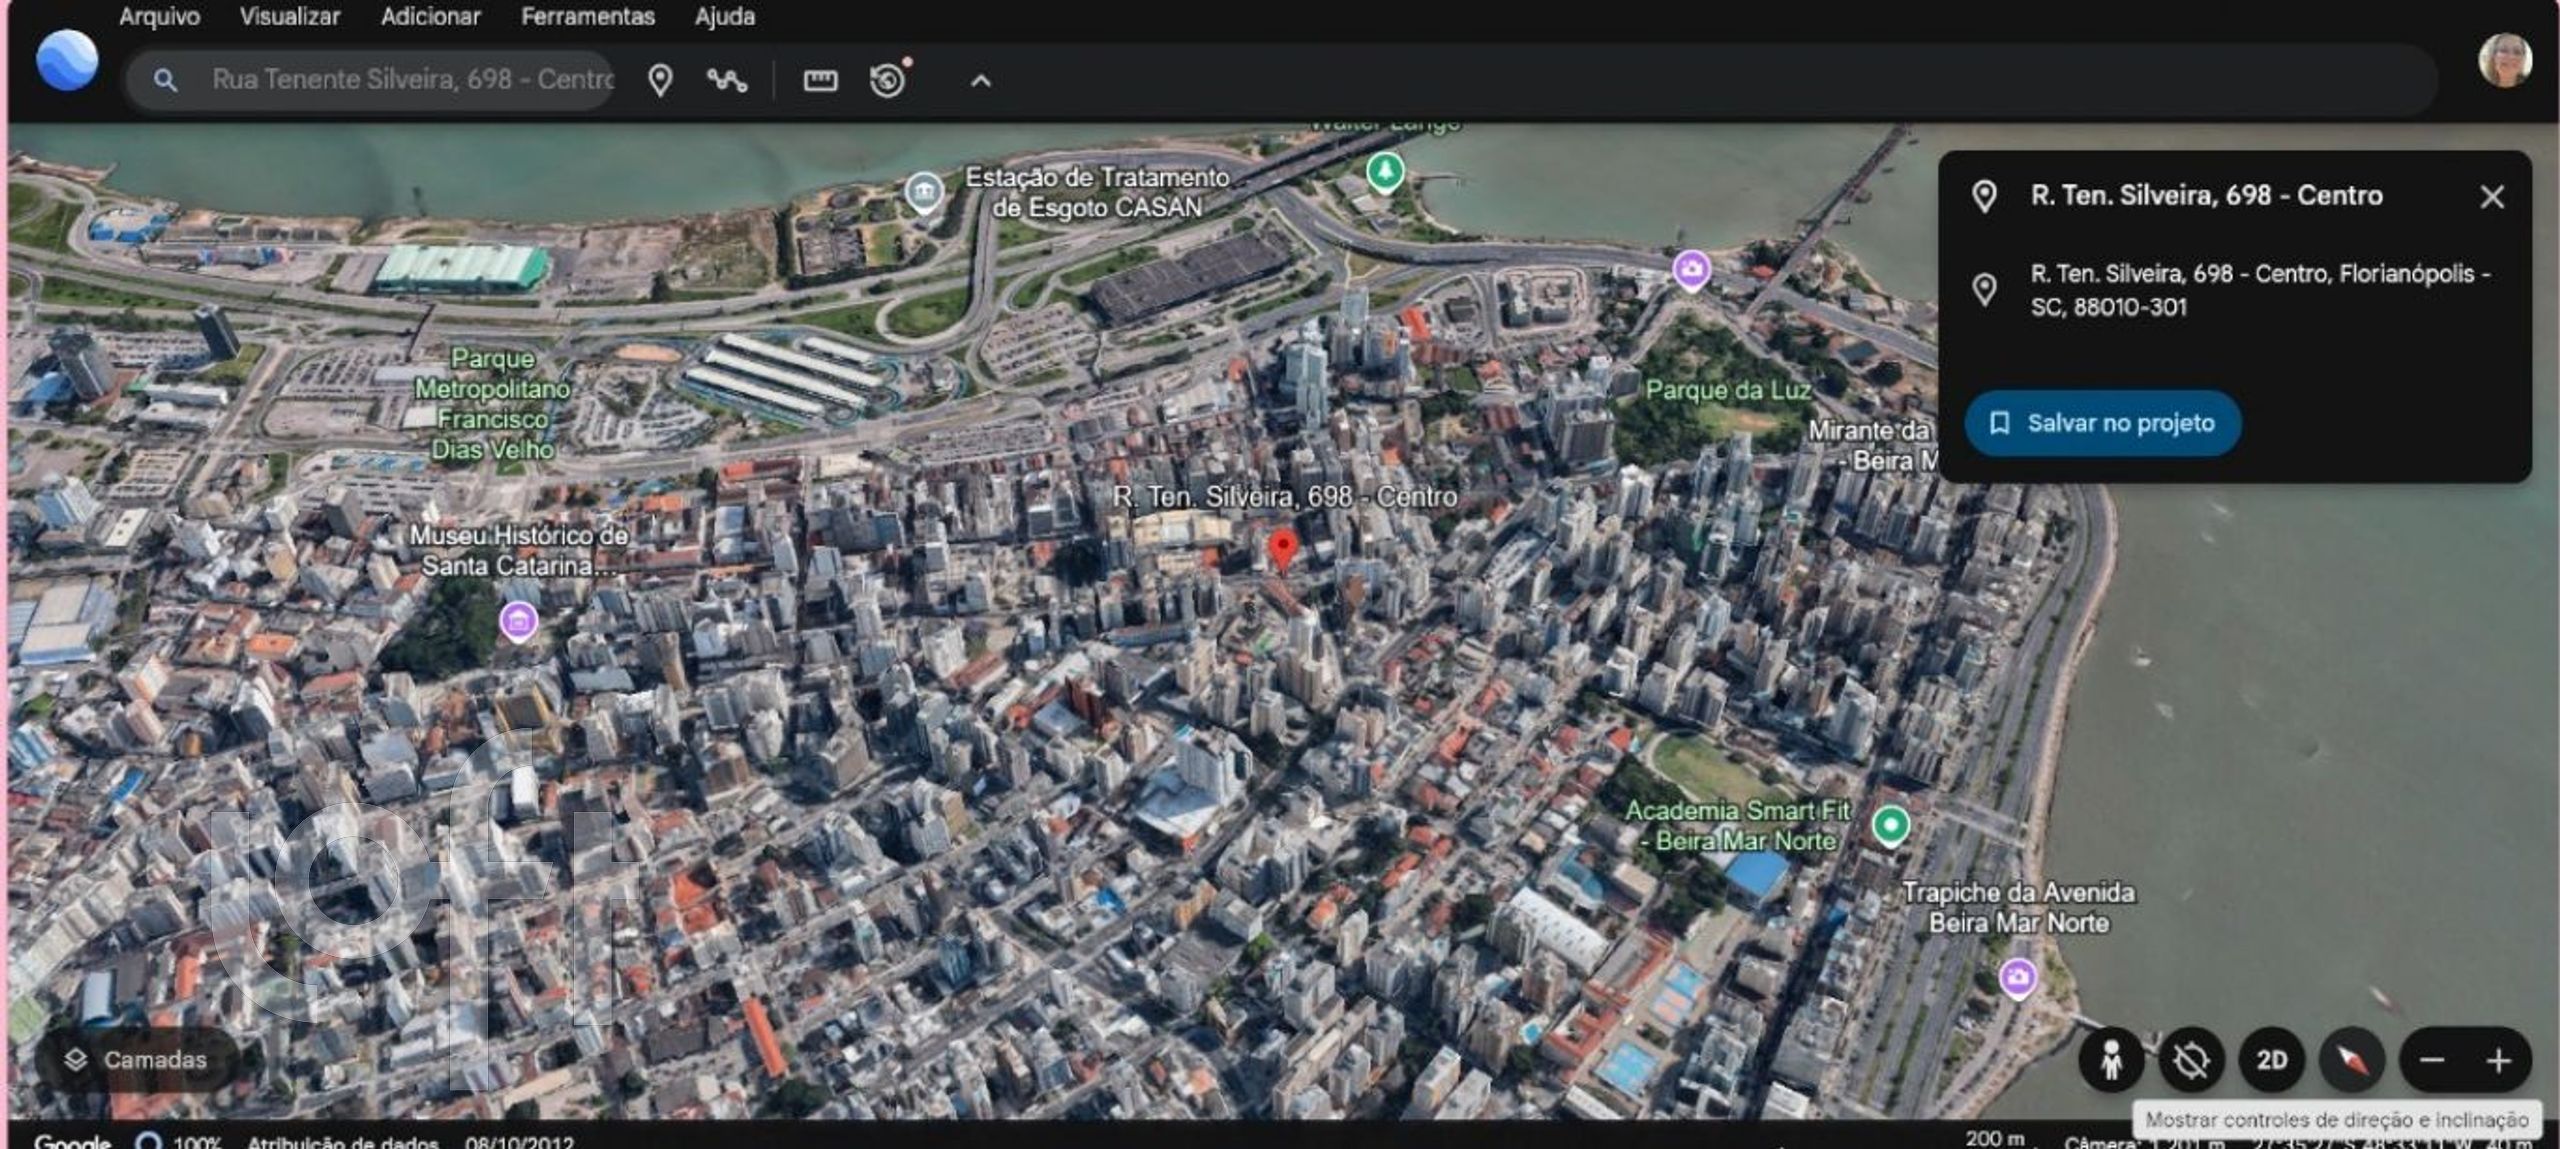Open the ruler measure tool
This screenshot has height=1149, width=2560.
click(x=820, y=80)
